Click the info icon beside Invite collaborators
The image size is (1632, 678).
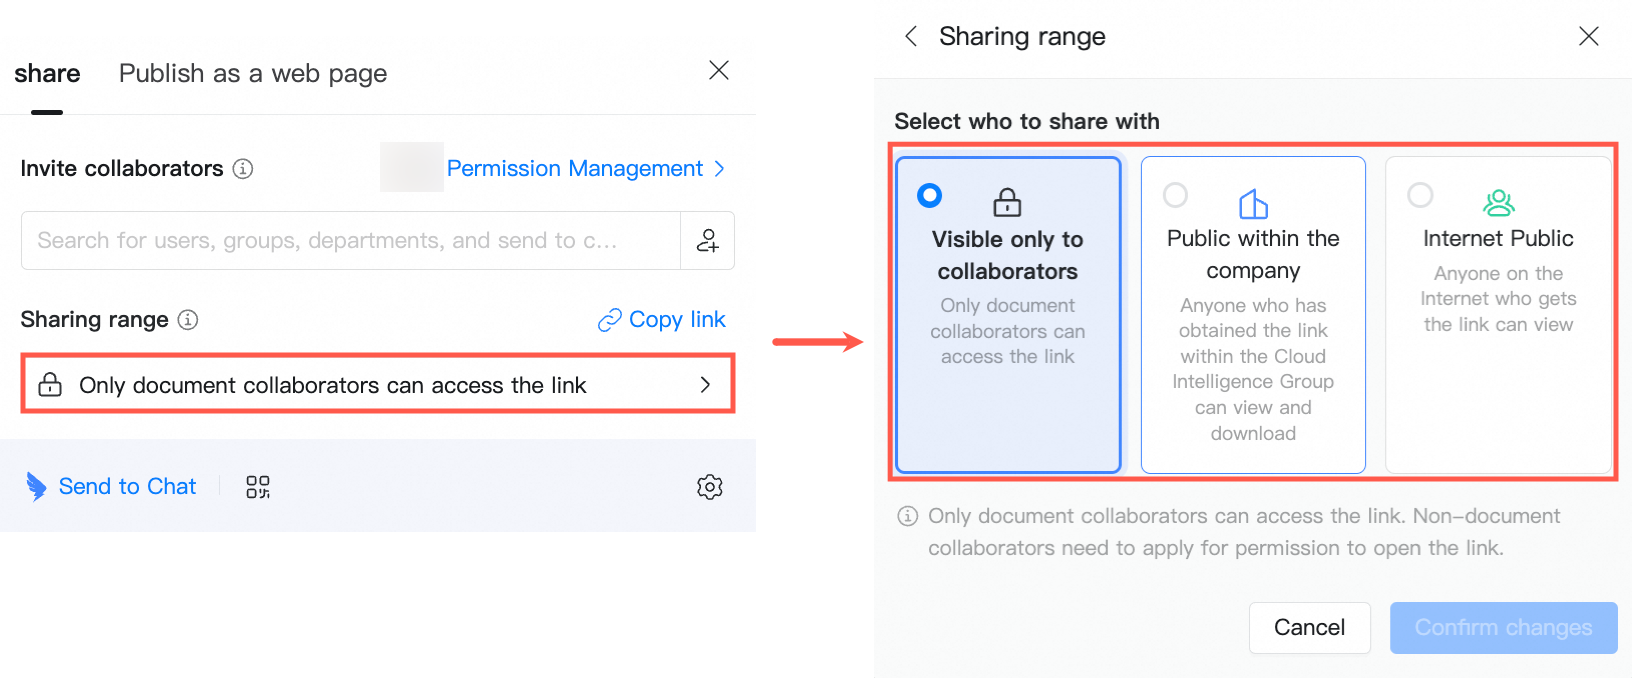pyautogui.click(x=243, y=169)
